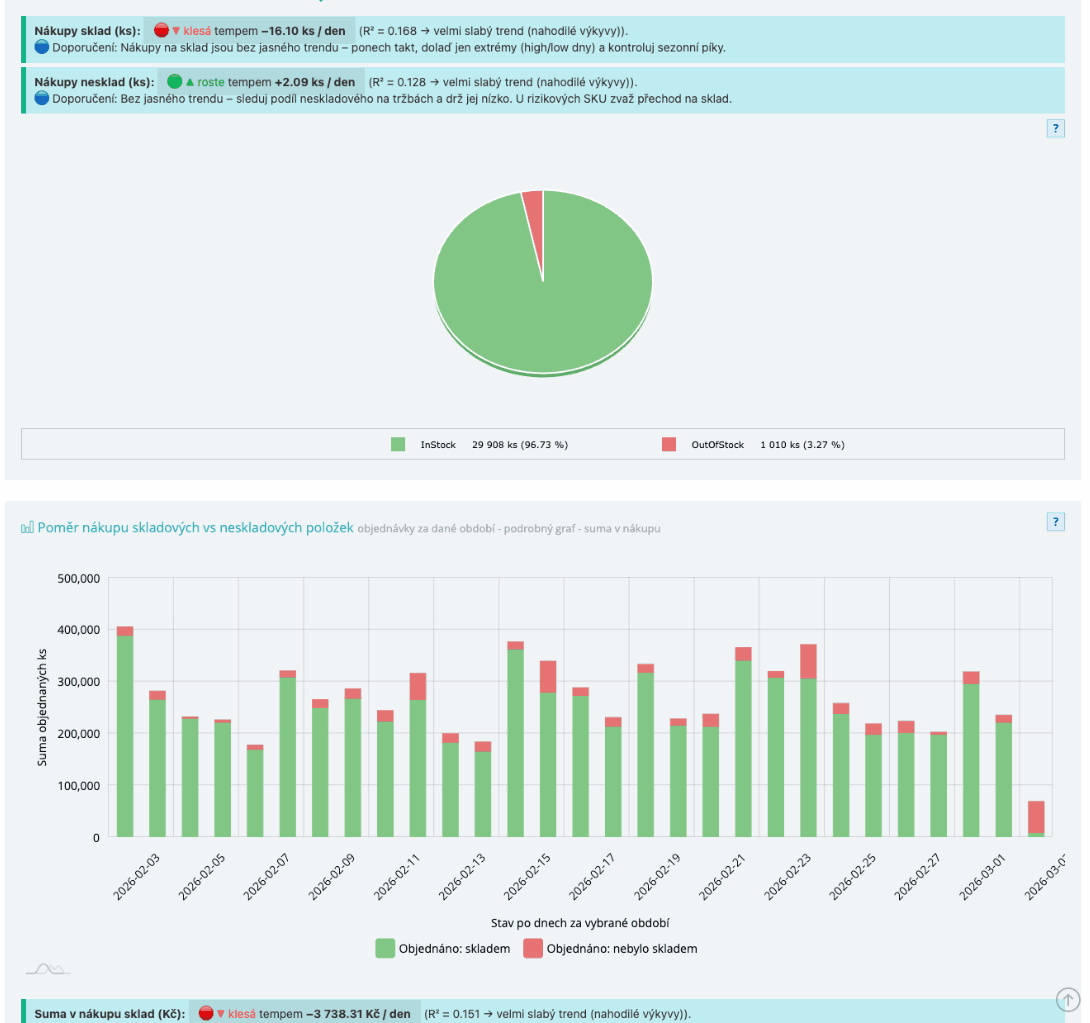The image size is (1090, 1023).
Task: Click red down indicator in Nákupy sklad (ks) row
Action: [161, 31]
